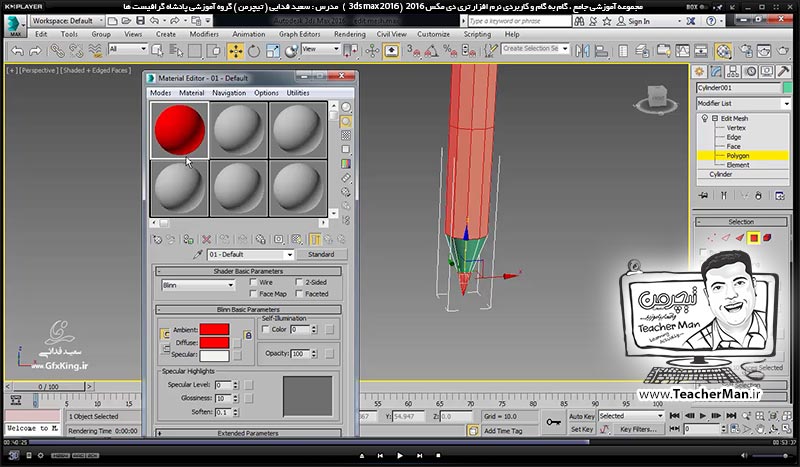This screenshot has width=800, height=467.
Task: Enable the 2-Sided checkbox
Action: tap(299, 282)
